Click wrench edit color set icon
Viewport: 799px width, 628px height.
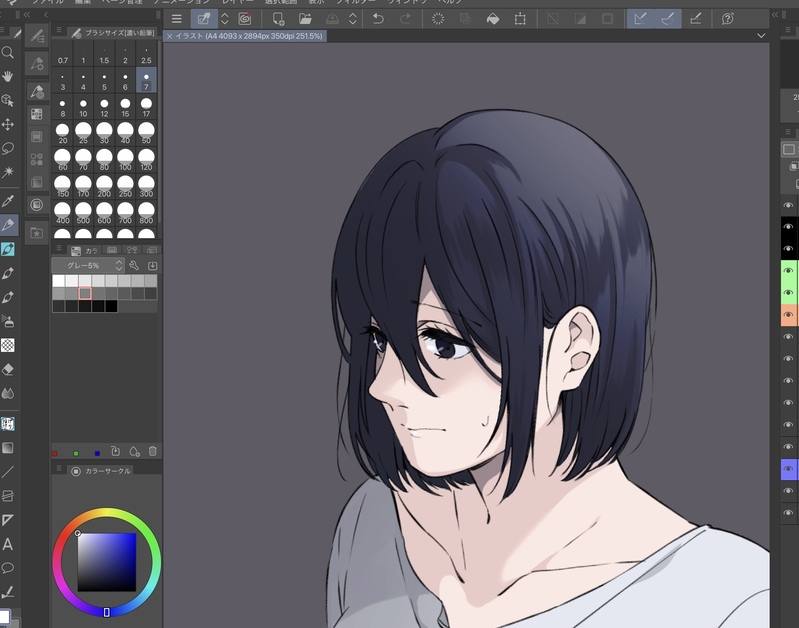pos(134,266)
